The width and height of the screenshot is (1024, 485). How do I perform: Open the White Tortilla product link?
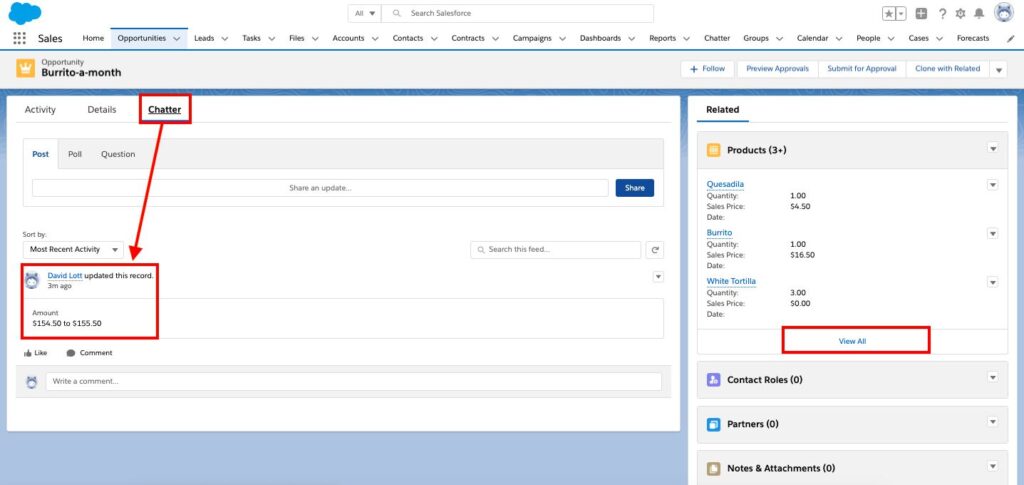pos(731,281)
